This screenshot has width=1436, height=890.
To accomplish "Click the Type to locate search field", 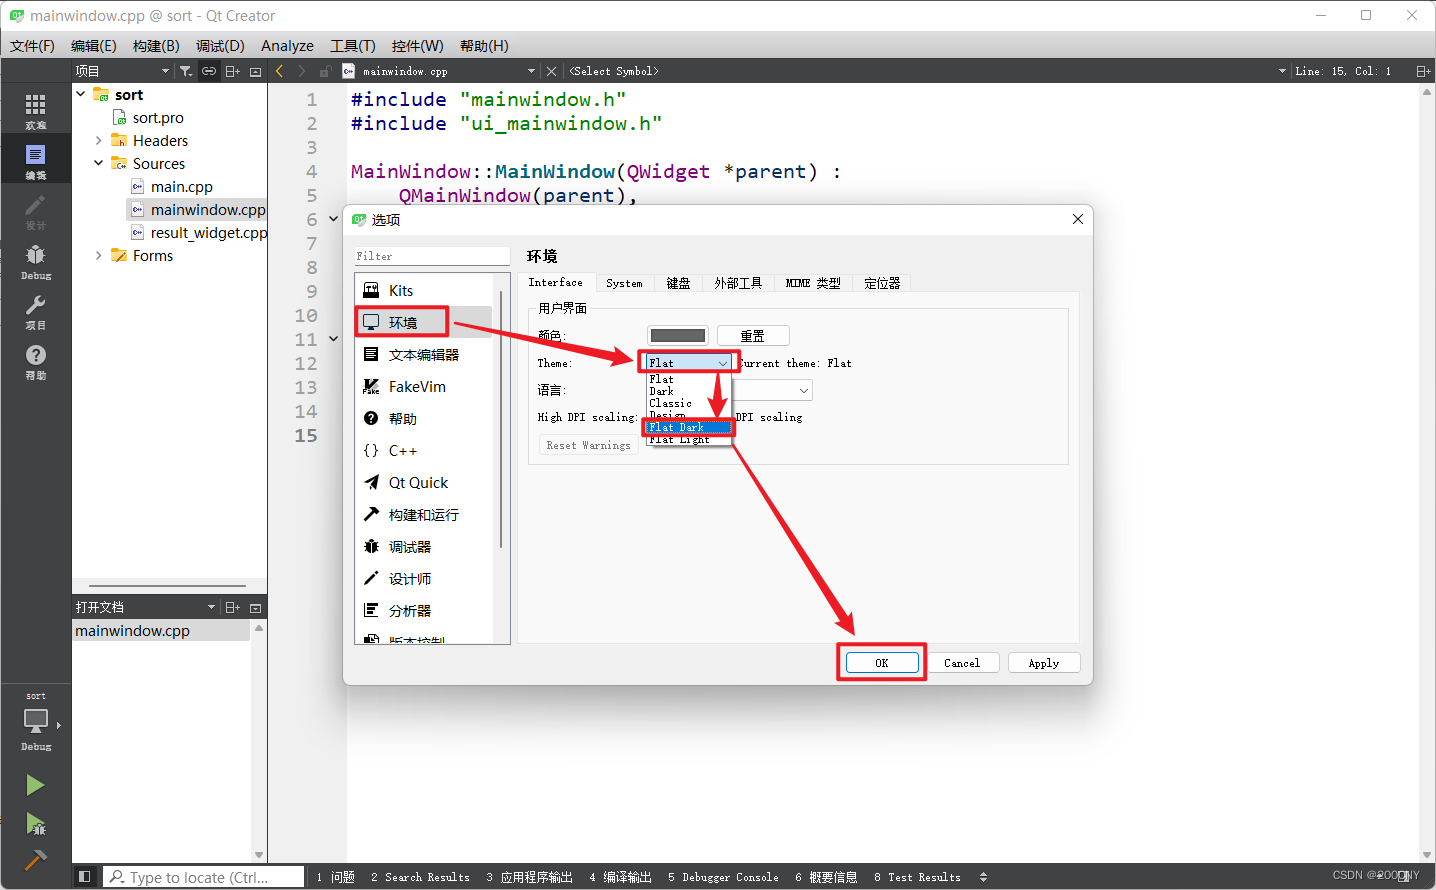I will pyautogui.click(x=204, y=877).
